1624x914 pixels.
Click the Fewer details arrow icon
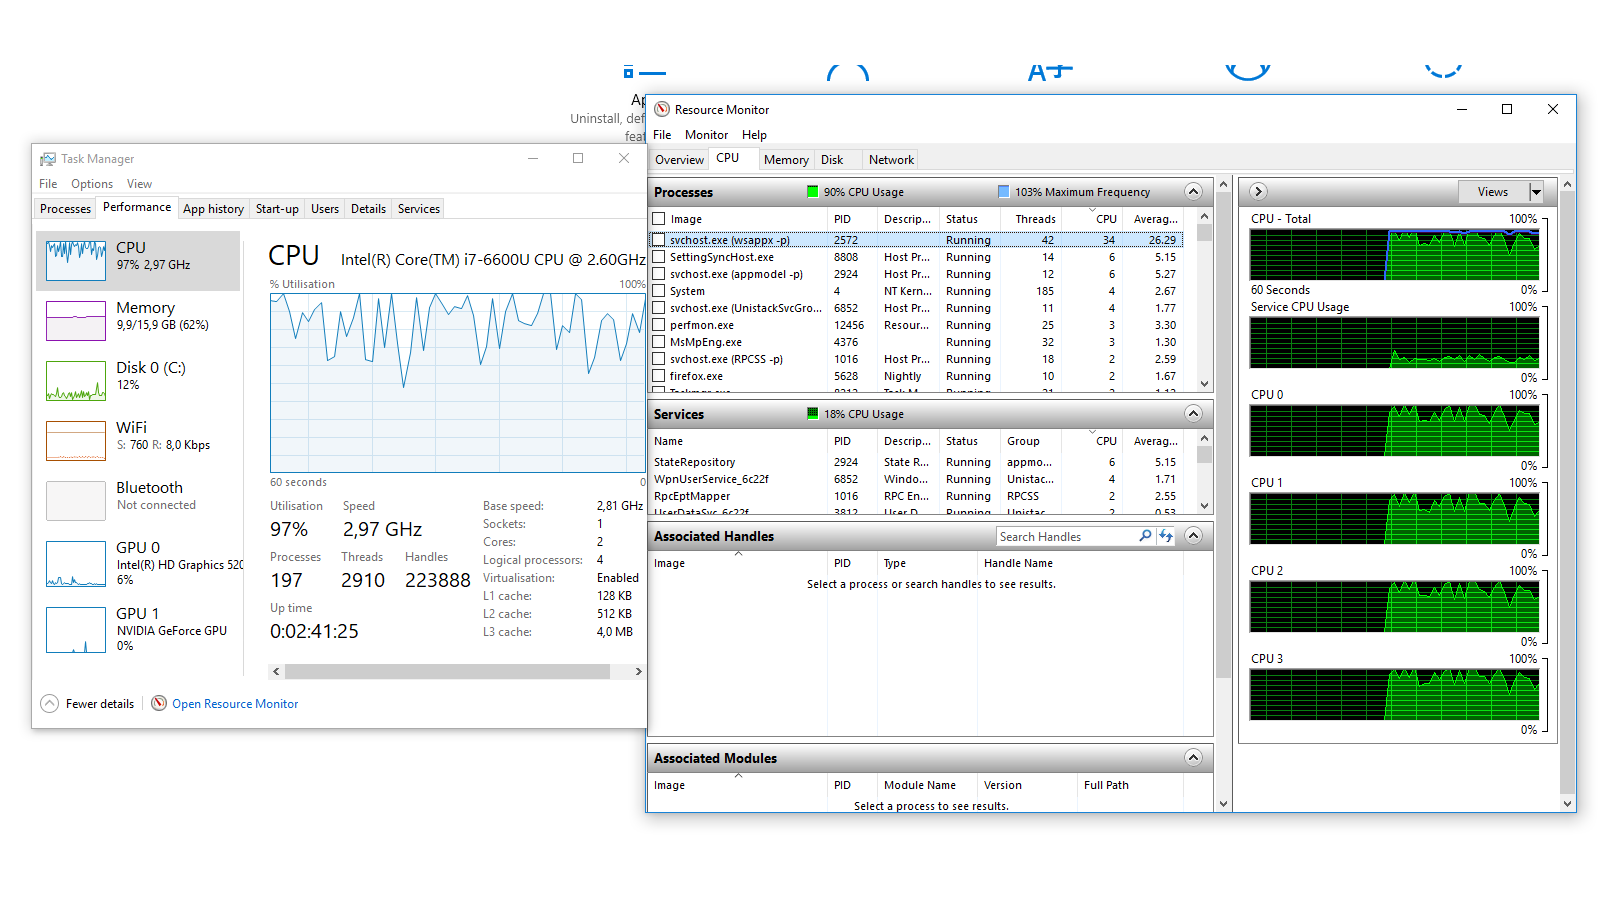coord(49,704)
